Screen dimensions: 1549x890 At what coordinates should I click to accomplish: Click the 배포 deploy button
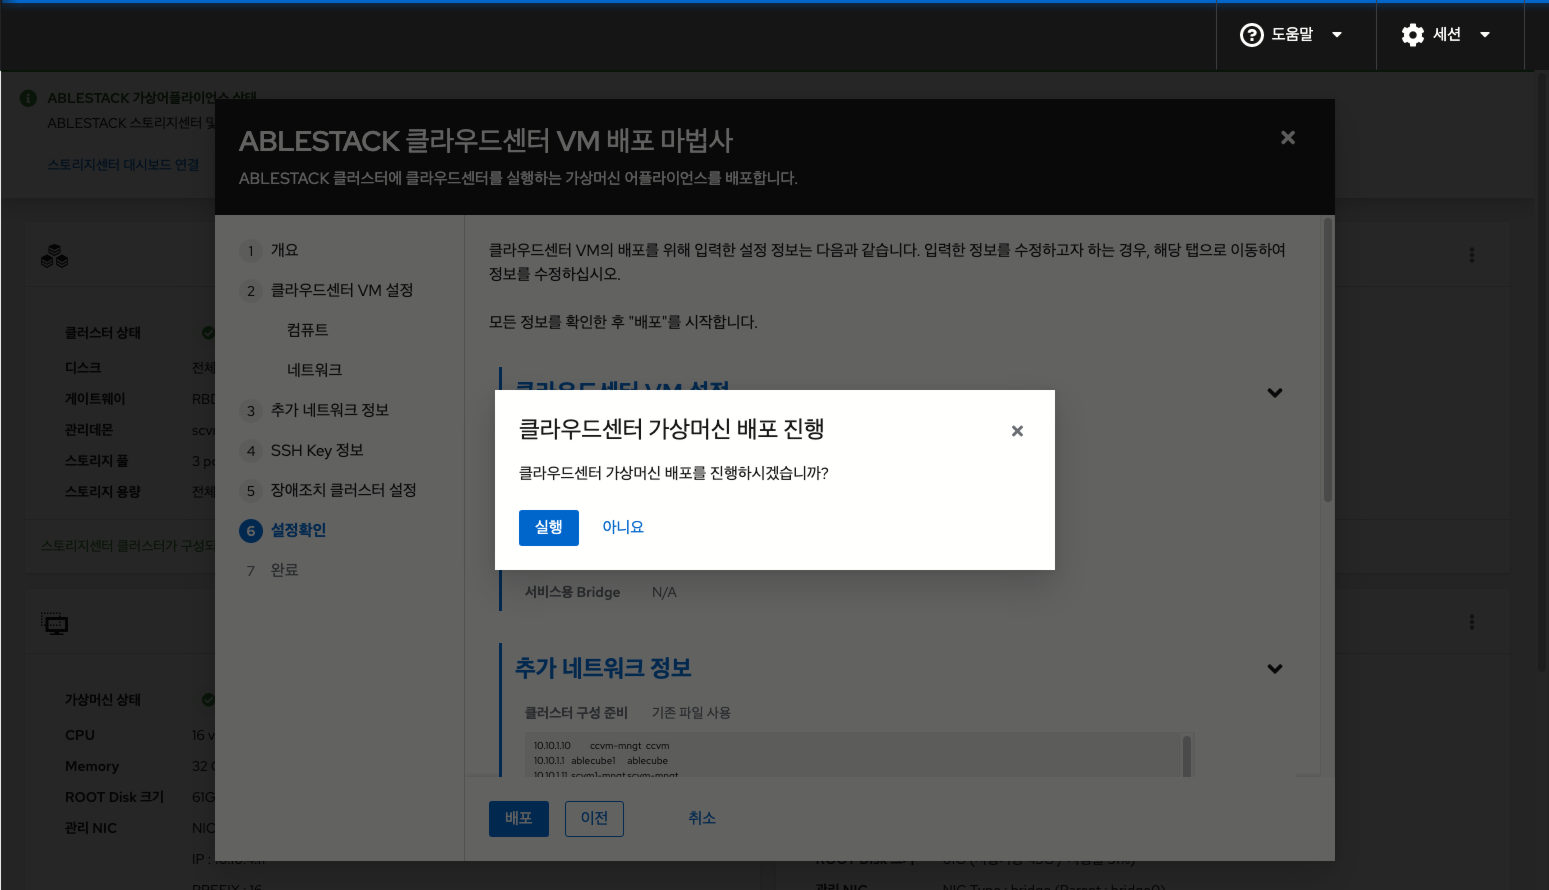coord(518,818)
